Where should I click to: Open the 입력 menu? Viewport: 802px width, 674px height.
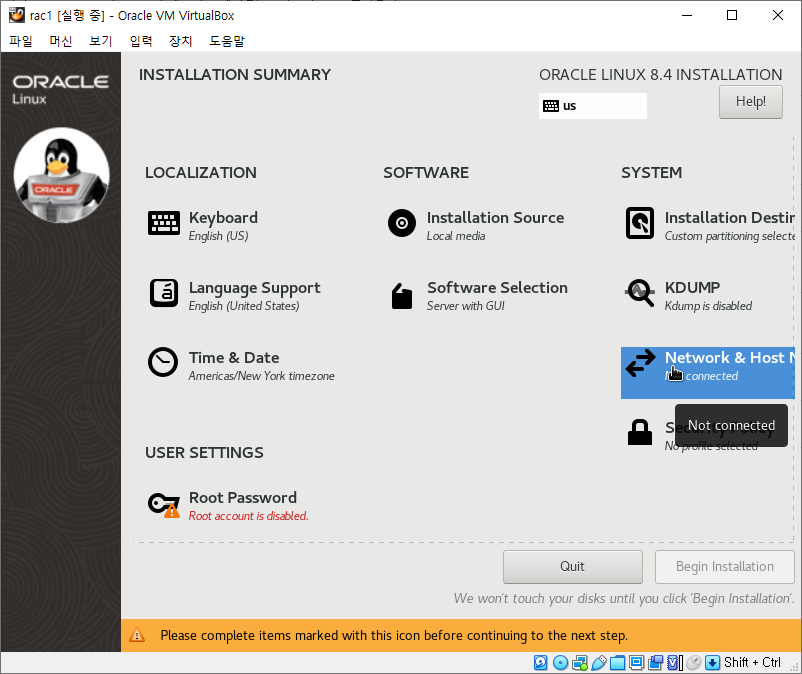(x=141, y=41)
